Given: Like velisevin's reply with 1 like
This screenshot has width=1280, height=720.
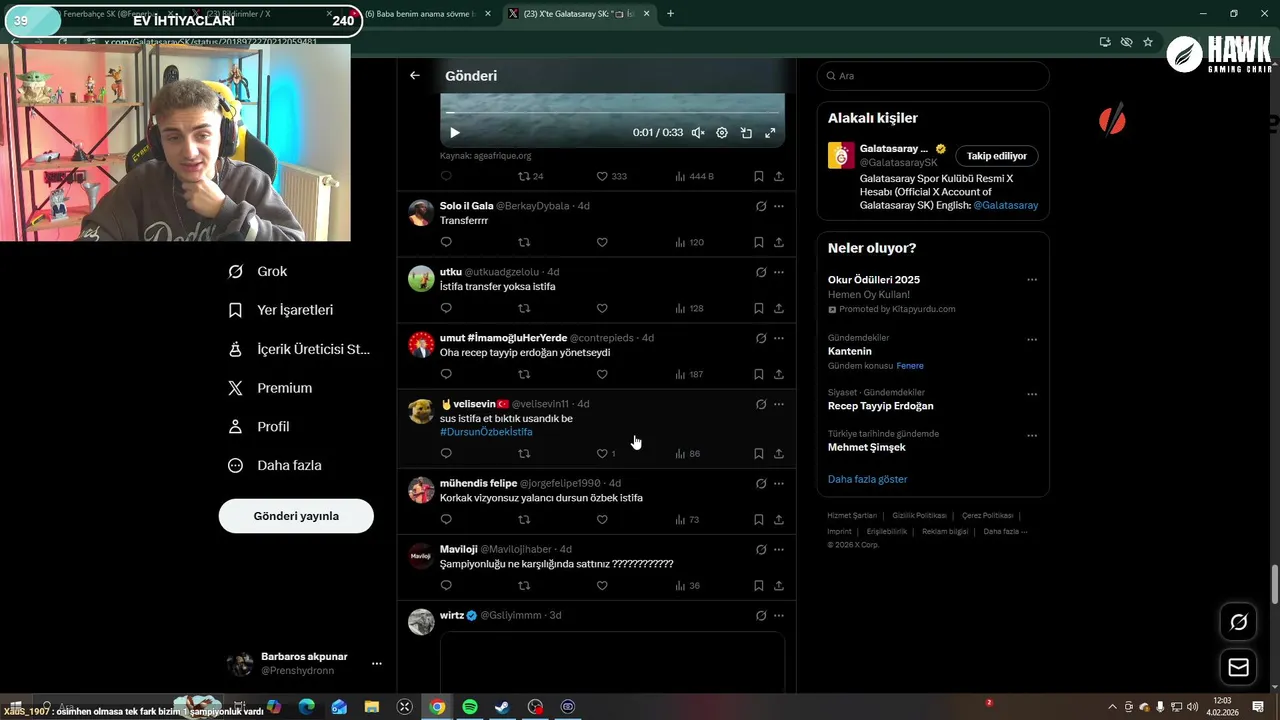Looking at the screenshot, I should point(606,453).
